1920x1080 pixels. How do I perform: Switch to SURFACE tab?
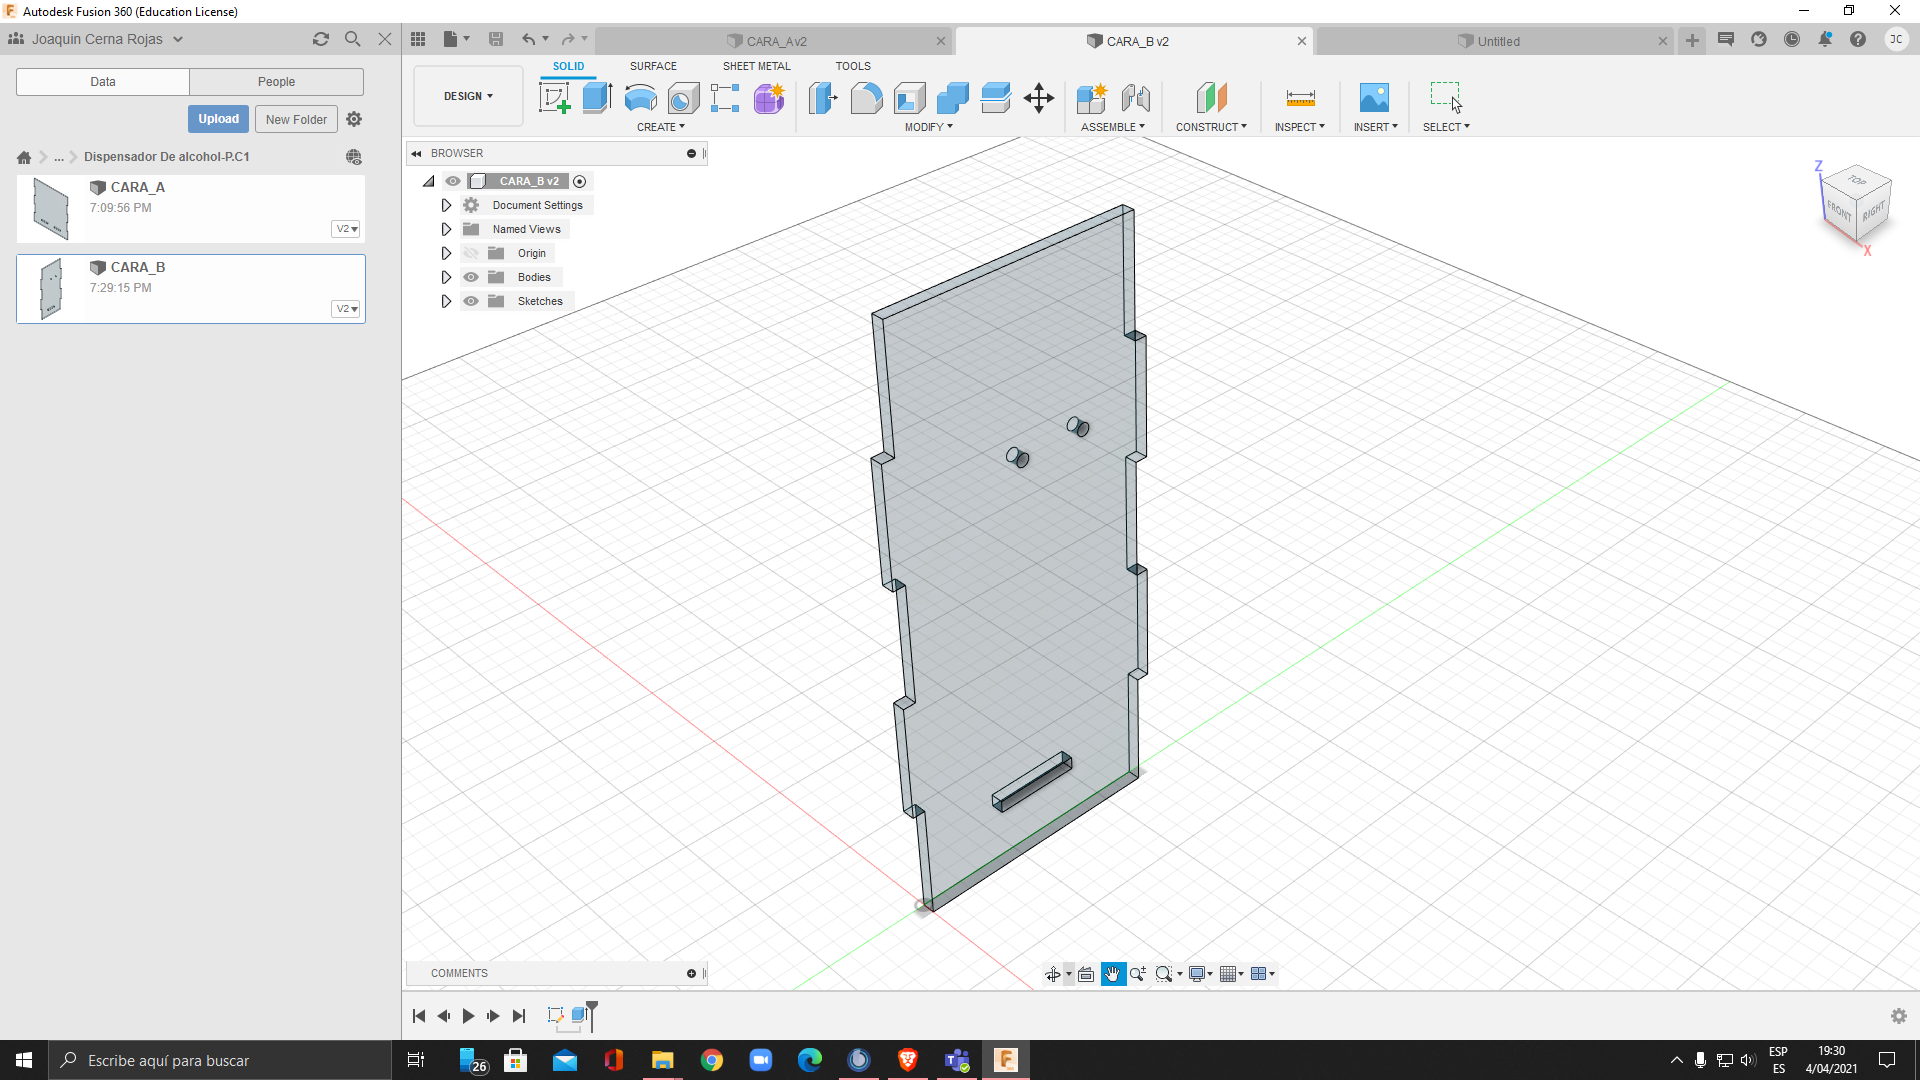(653, 66)
